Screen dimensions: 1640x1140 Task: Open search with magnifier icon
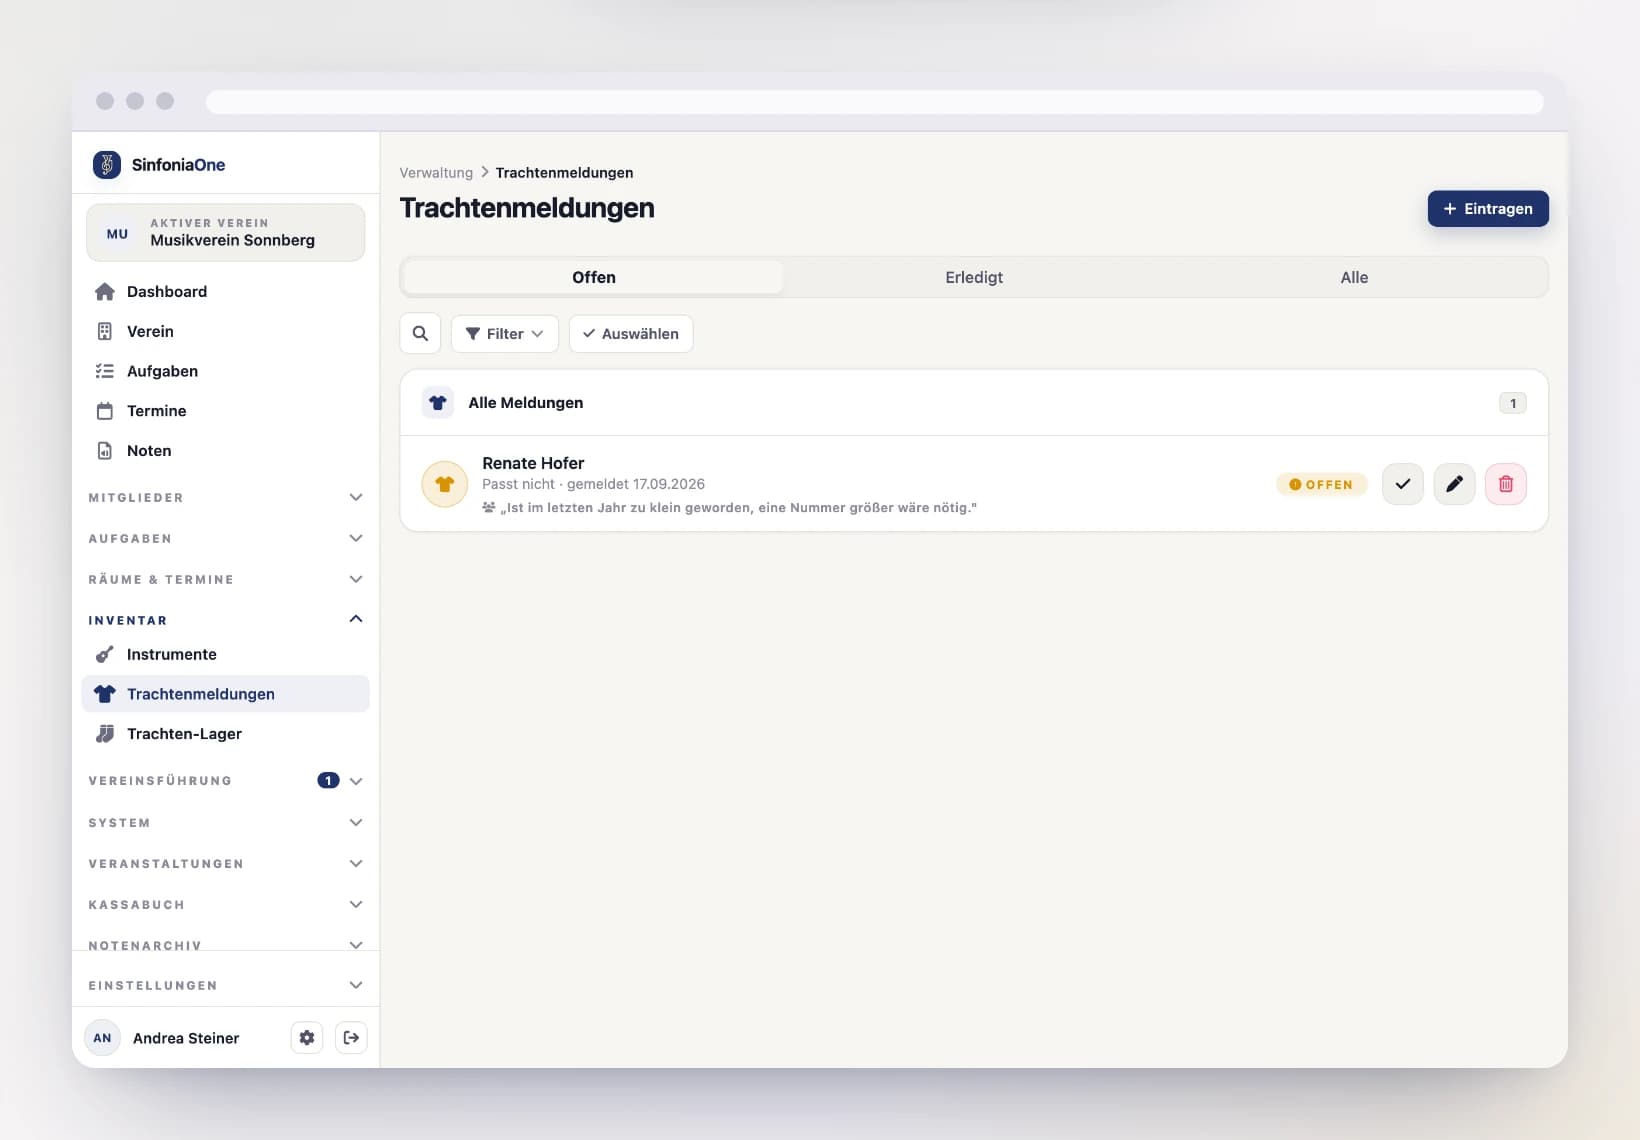click(421, 334)
